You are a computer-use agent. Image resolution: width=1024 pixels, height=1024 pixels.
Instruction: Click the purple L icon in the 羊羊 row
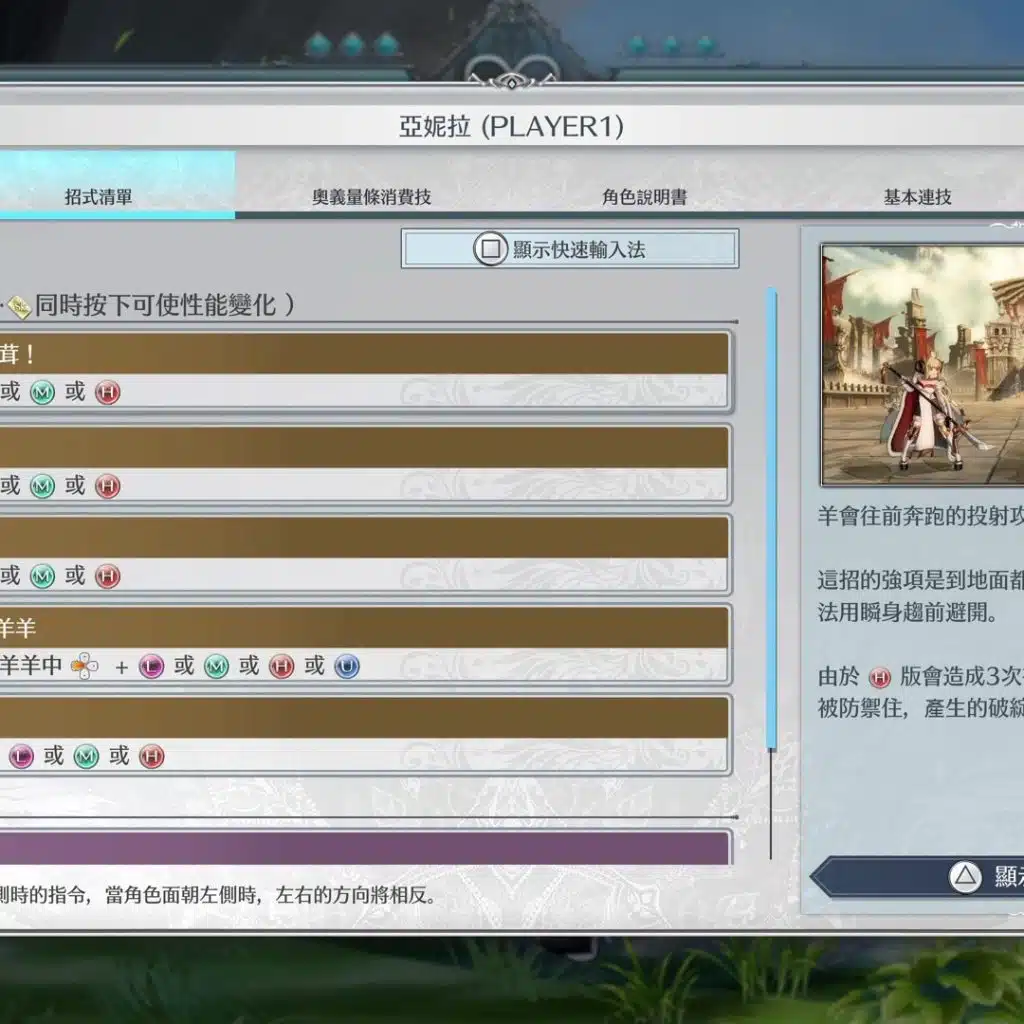point(151,667)
